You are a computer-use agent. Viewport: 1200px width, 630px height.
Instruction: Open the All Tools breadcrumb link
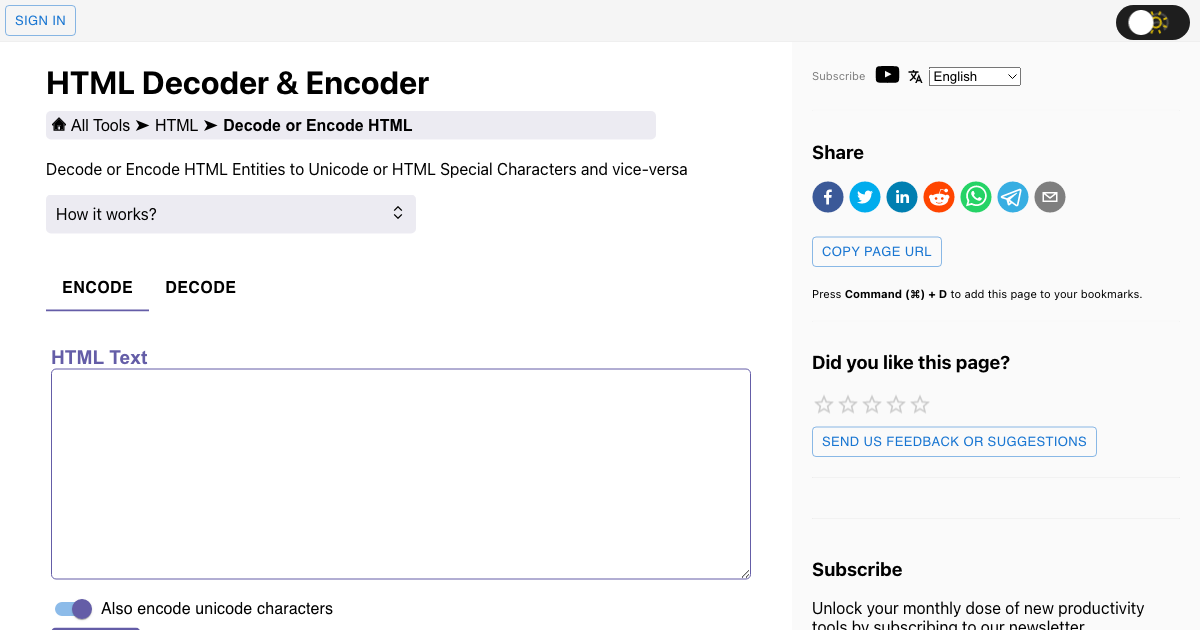(99, 124)
